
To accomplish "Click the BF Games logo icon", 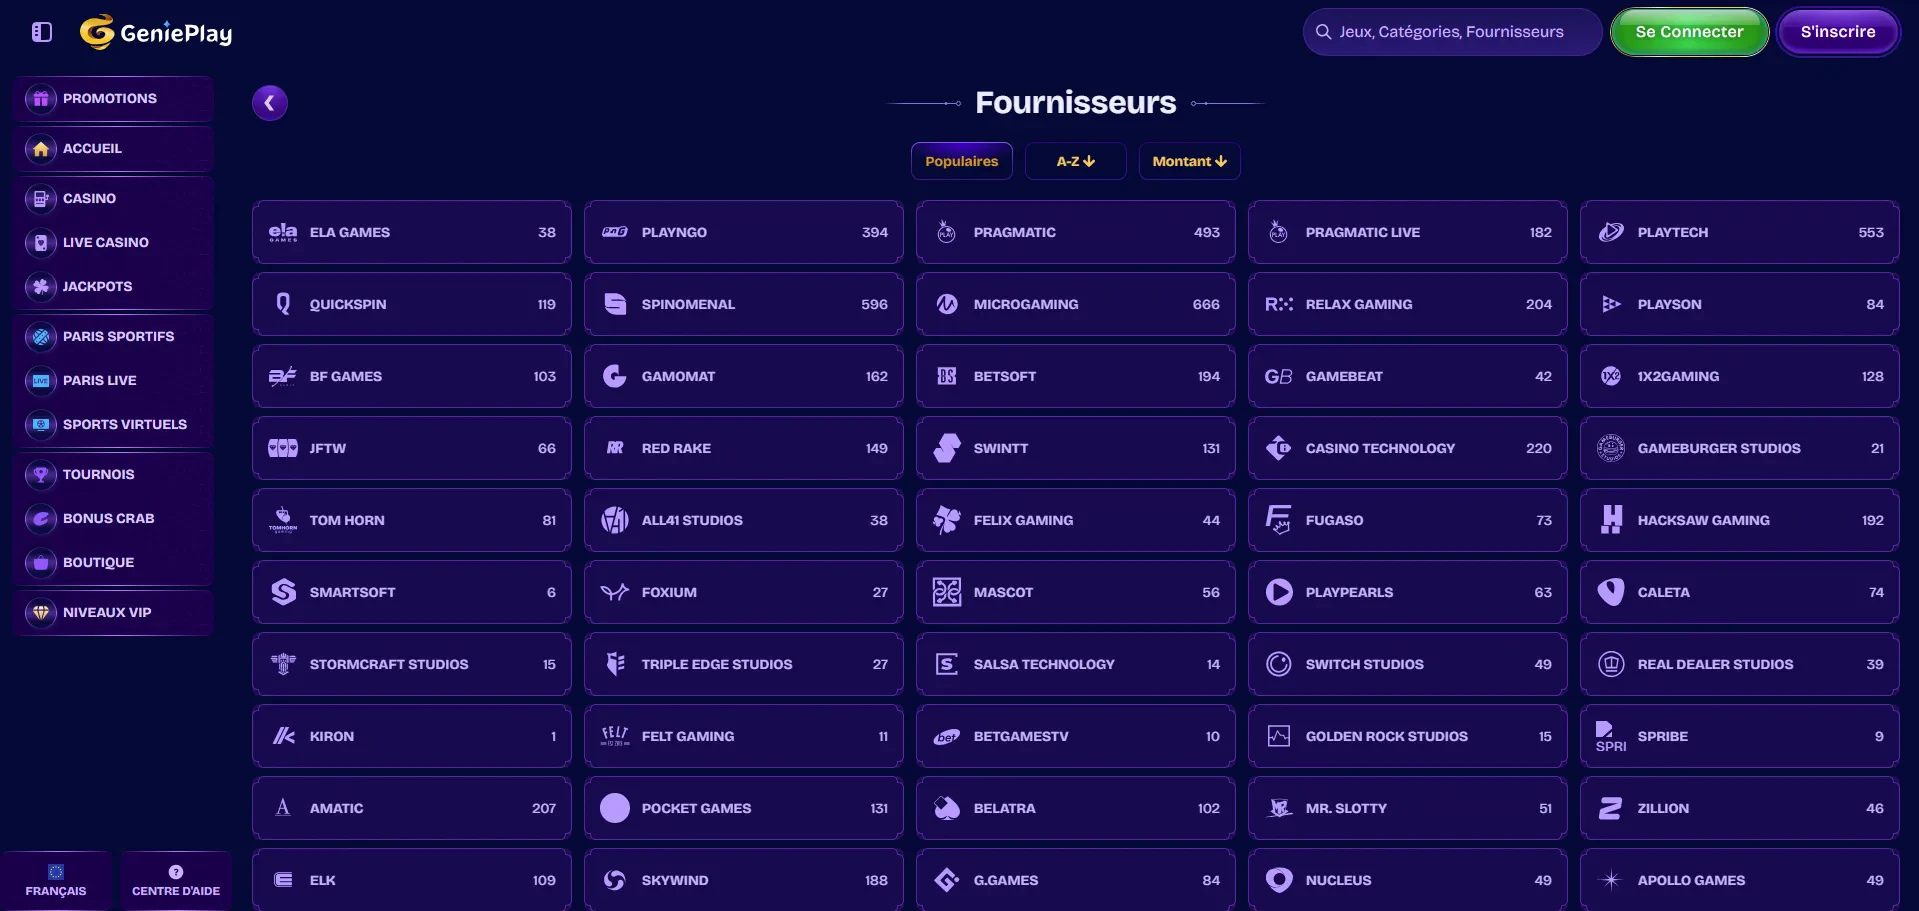I will [x=283, y=376].
